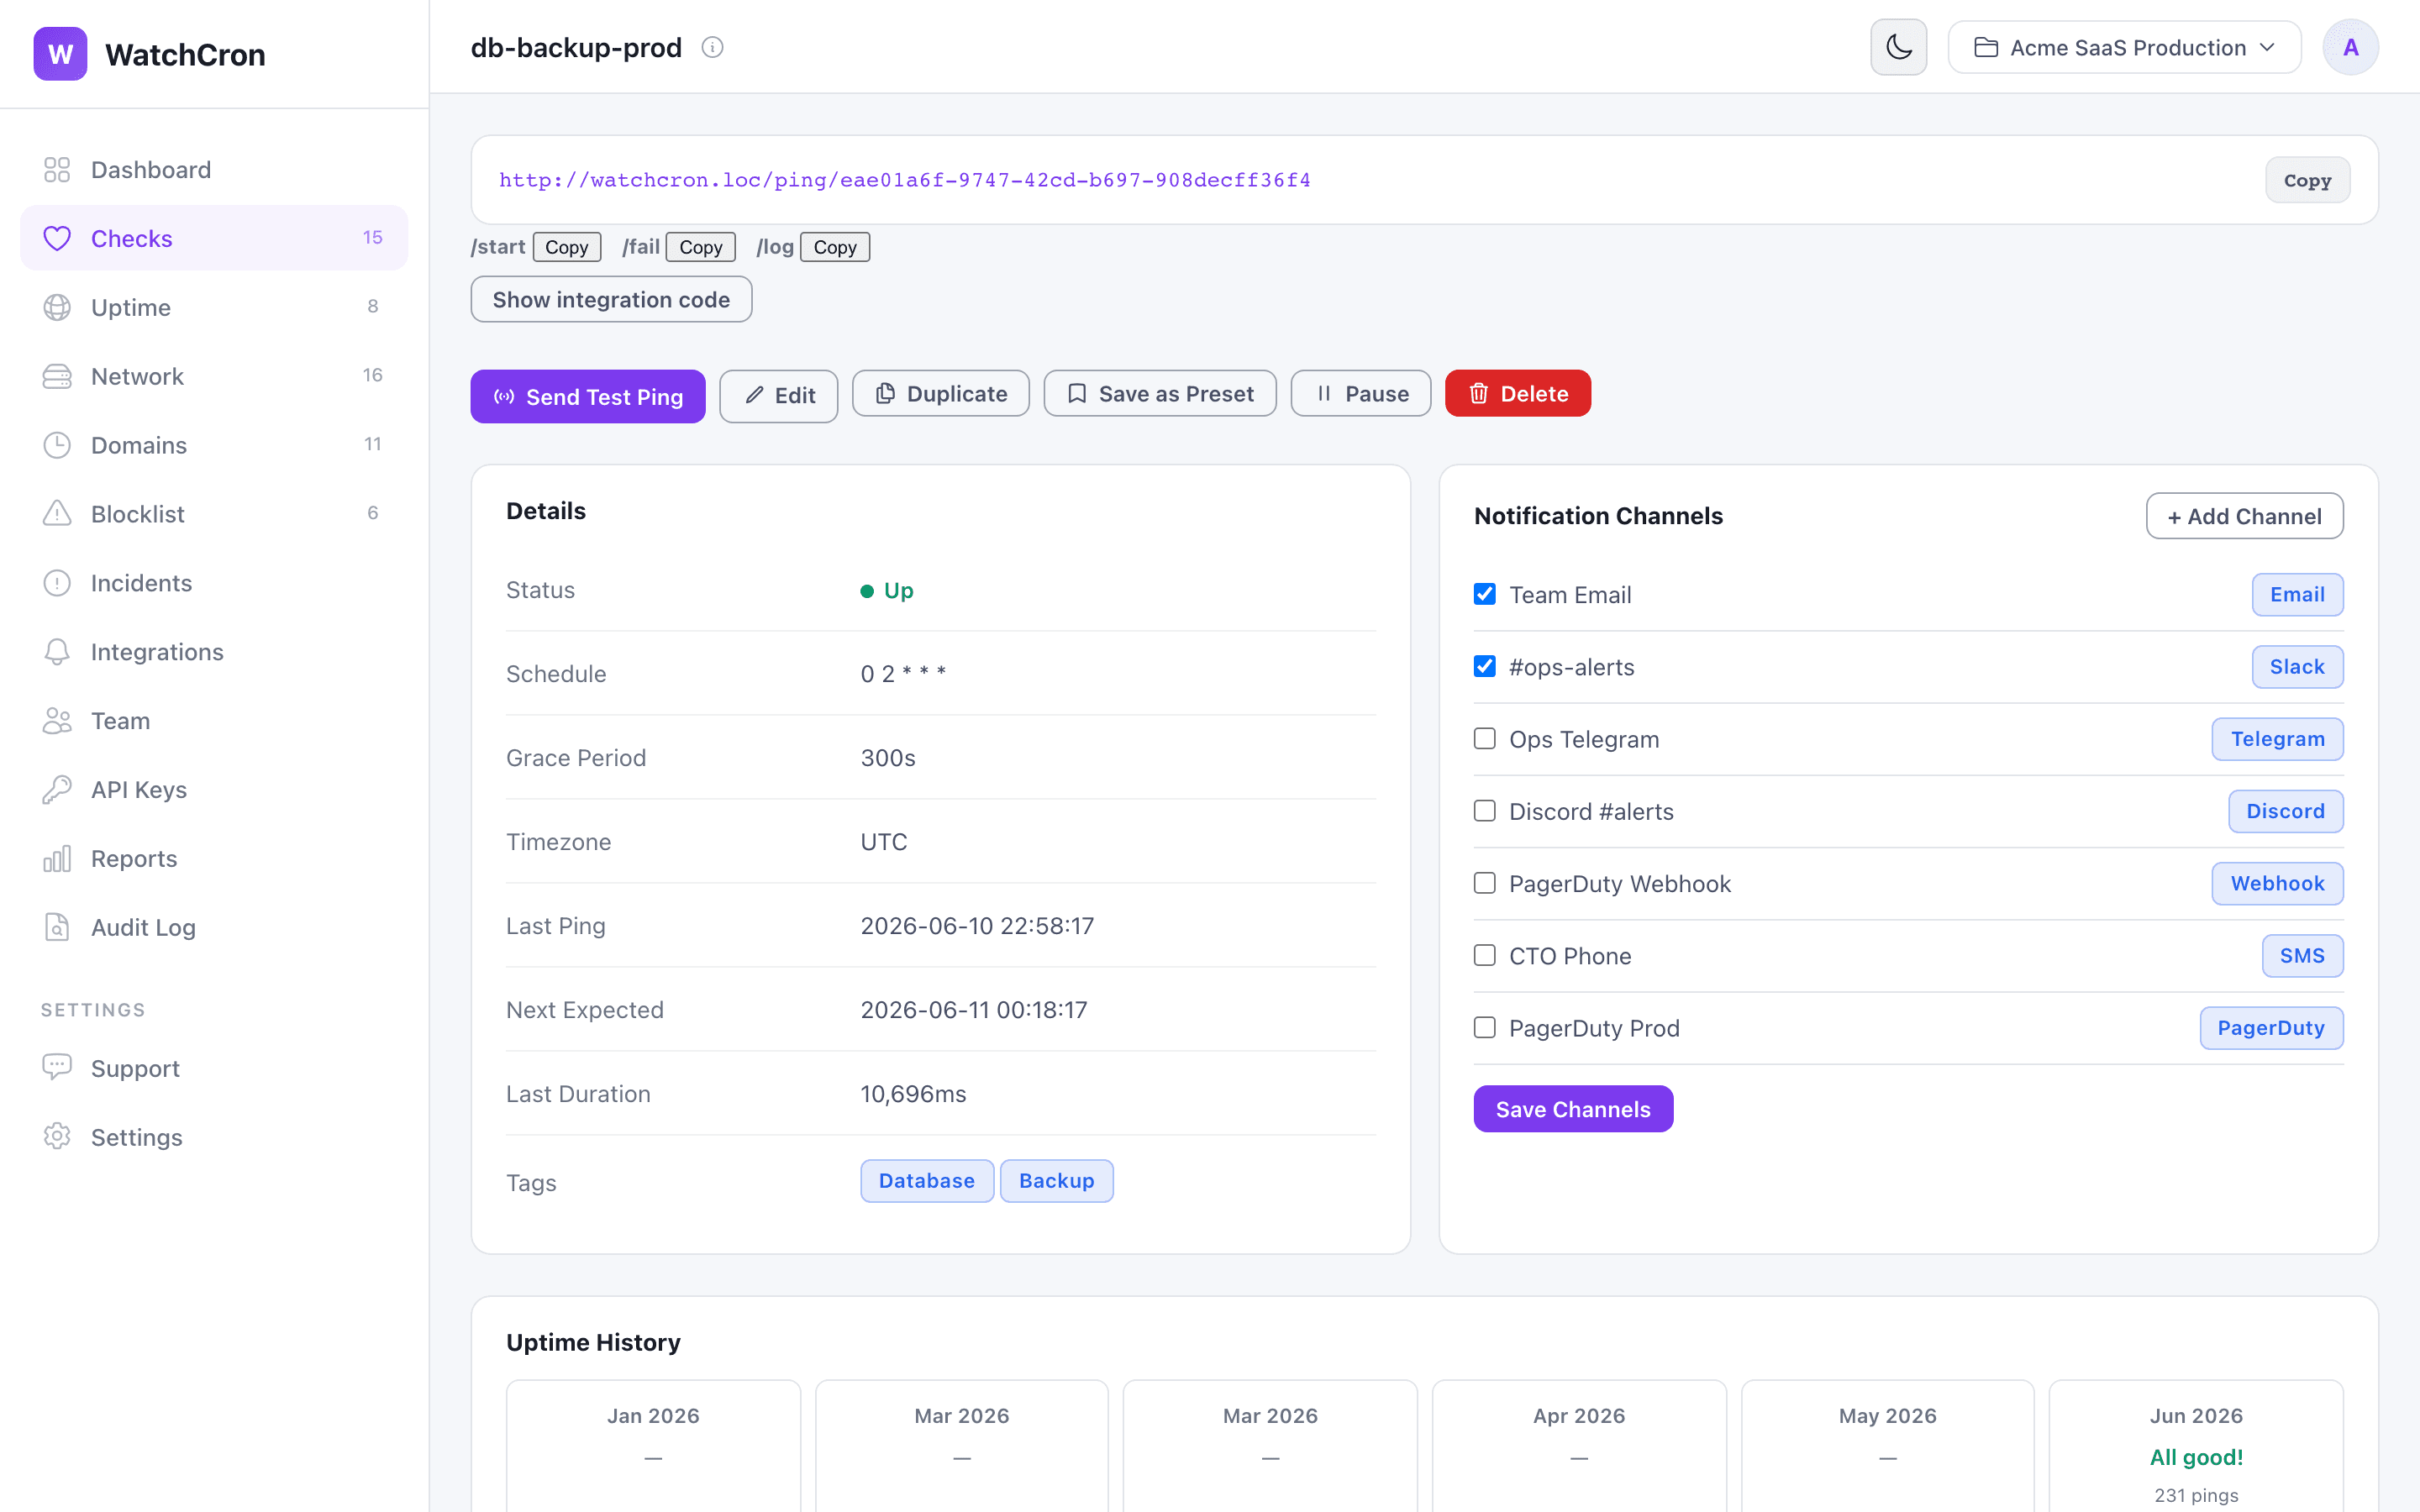Screen dimensions: 2420x1512
Task: Click the bookmark icon on Save as Preset
Action: [x=1077, y=394]
